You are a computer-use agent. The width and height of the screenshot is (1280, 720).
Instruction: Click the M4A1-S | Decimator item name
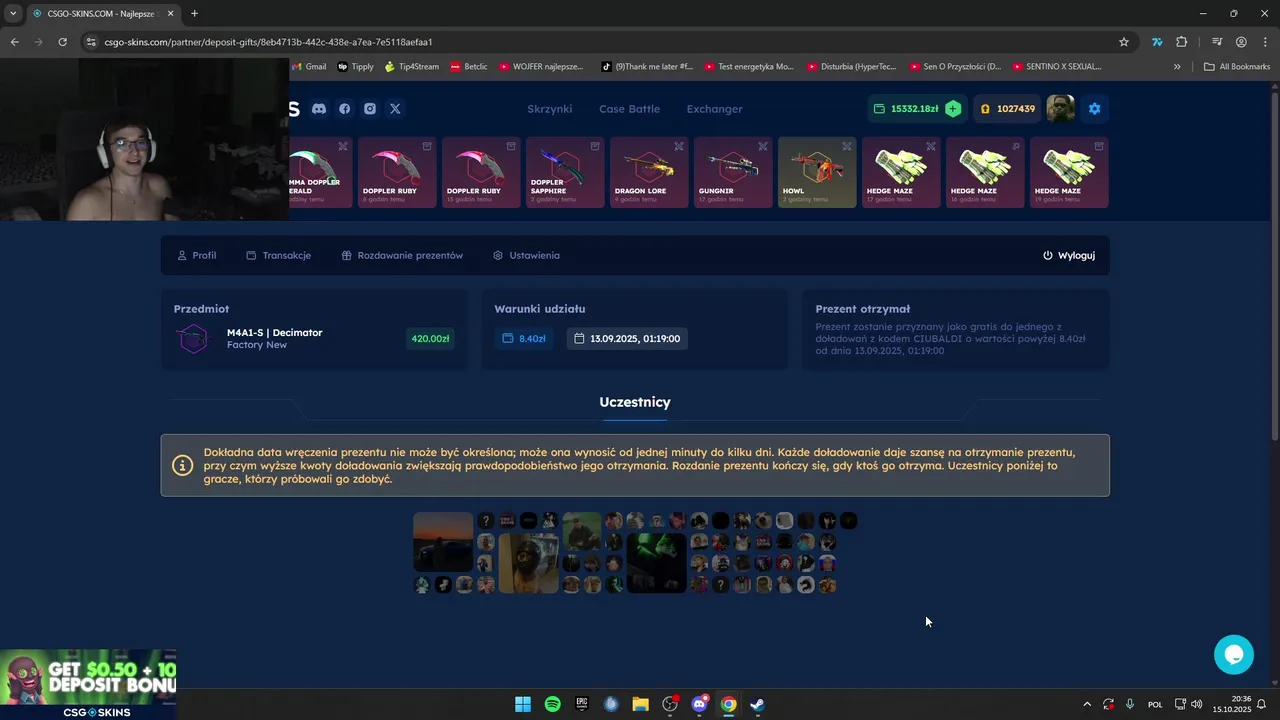tap(274, 332)
